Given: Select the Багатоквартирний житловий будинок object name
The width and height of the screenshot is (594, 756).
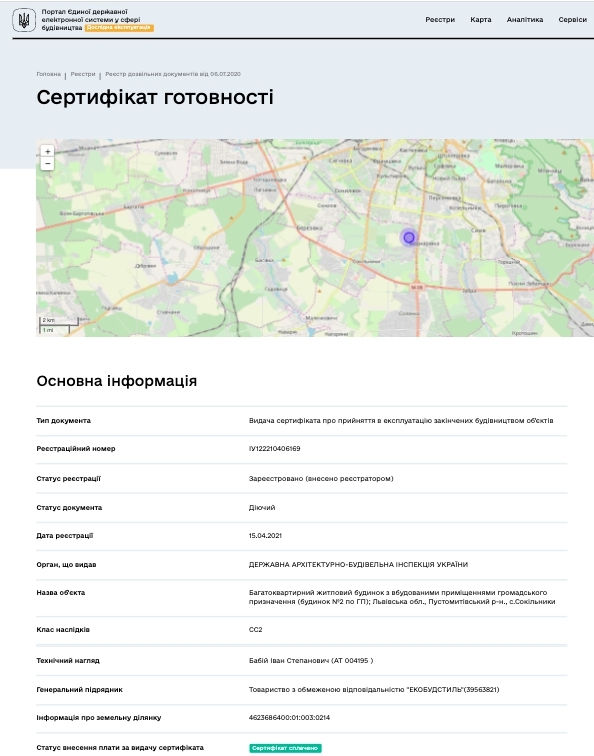Looking at the screenshot, I should point(402,597).
